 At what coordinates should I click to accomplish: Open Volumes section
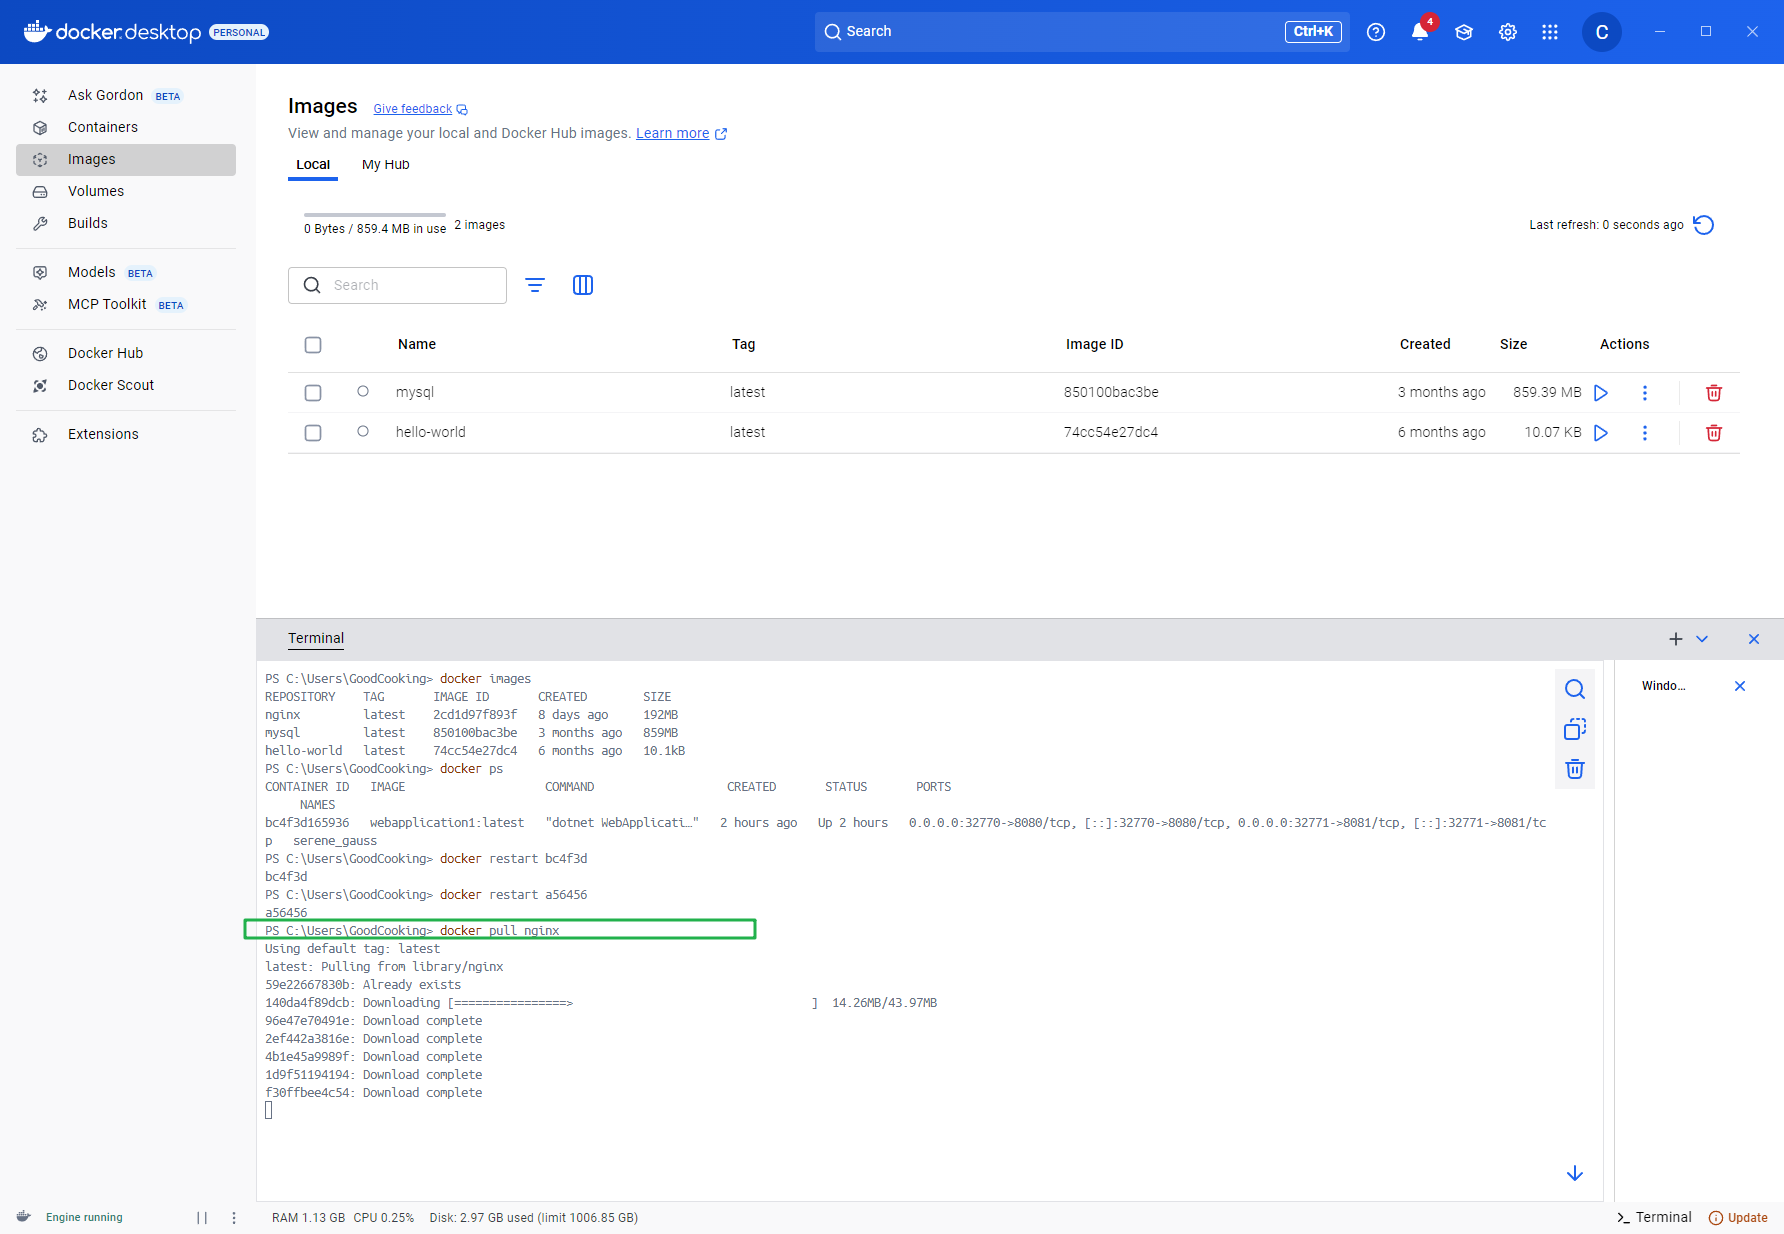[126, 191]
